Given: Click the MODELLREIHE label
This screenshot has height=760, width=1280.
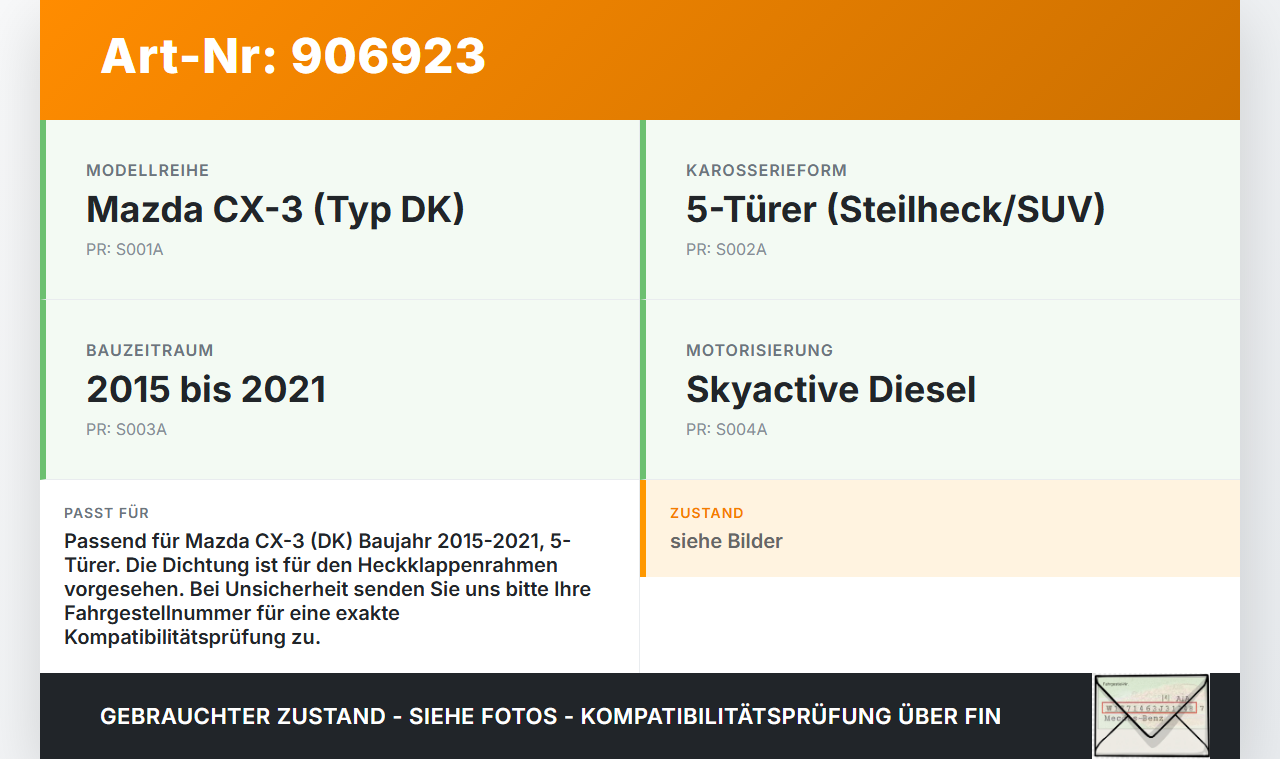Looking at the screenshot, I should pos(148,171).
